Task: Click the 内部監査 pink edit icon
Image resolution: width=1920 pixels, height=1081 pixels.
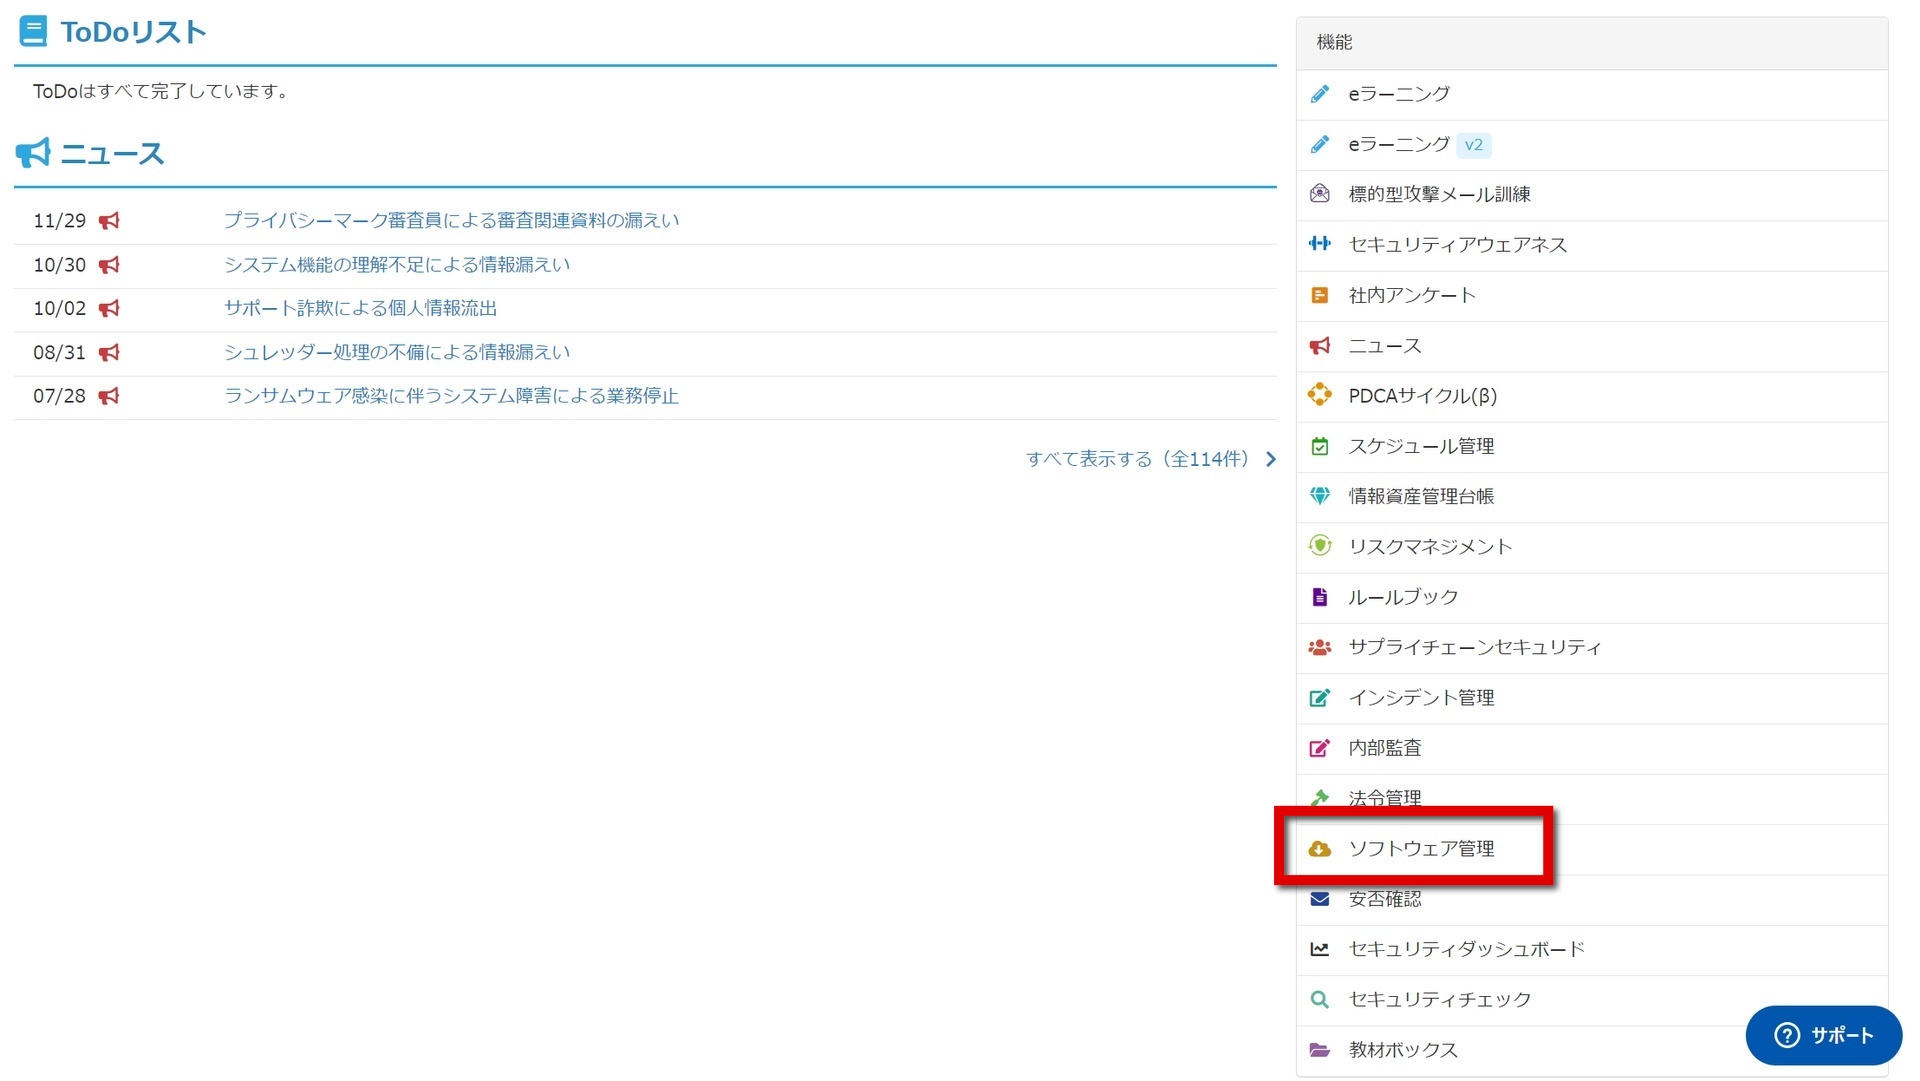Action: coord(1320,748)
